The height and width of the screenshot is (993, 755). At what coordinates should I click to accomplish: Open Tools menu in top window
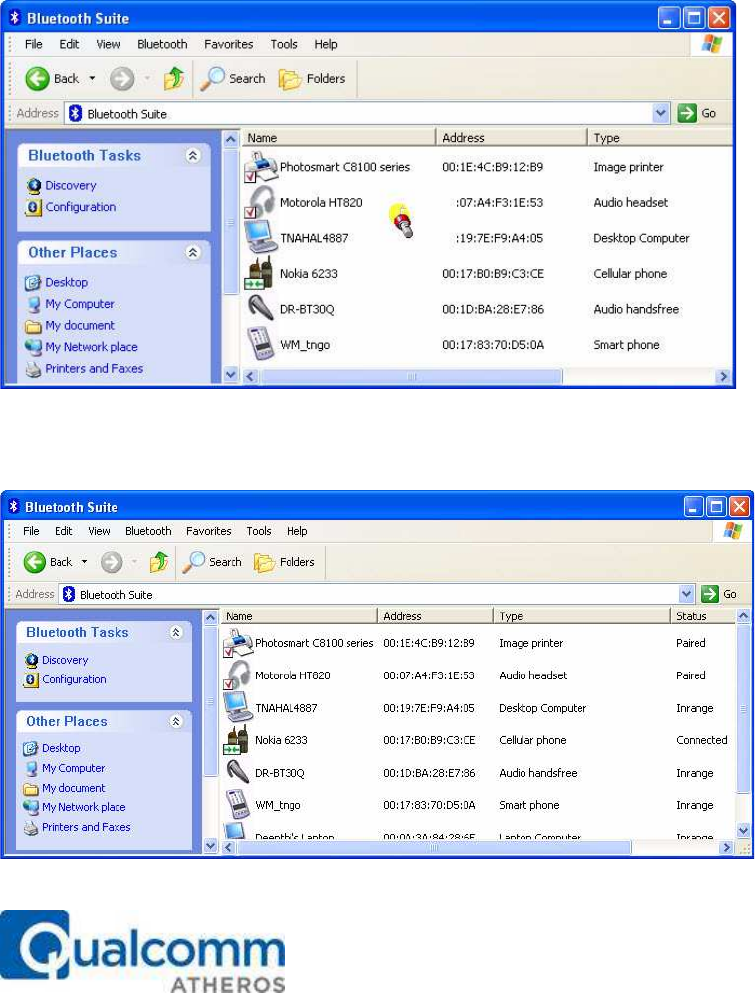(x=284, y=44)
